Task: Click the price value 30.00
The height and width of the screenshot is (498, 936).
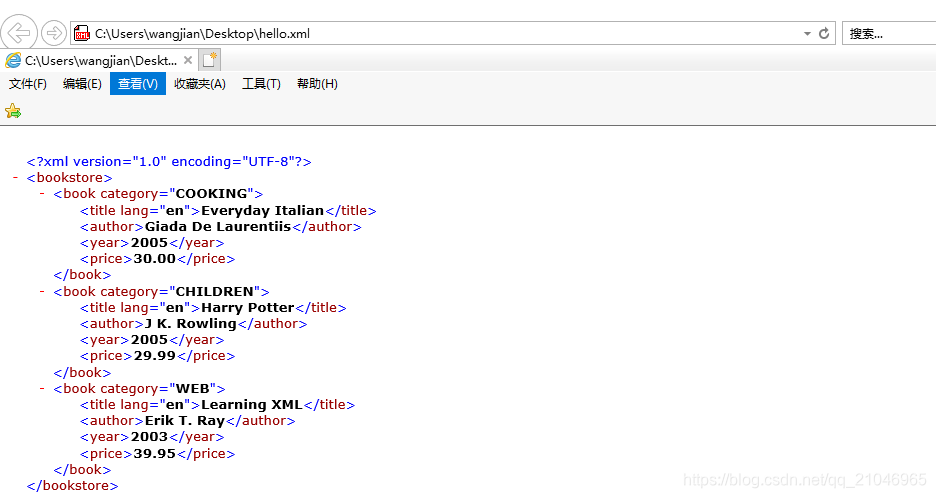Action: point(155,259)
